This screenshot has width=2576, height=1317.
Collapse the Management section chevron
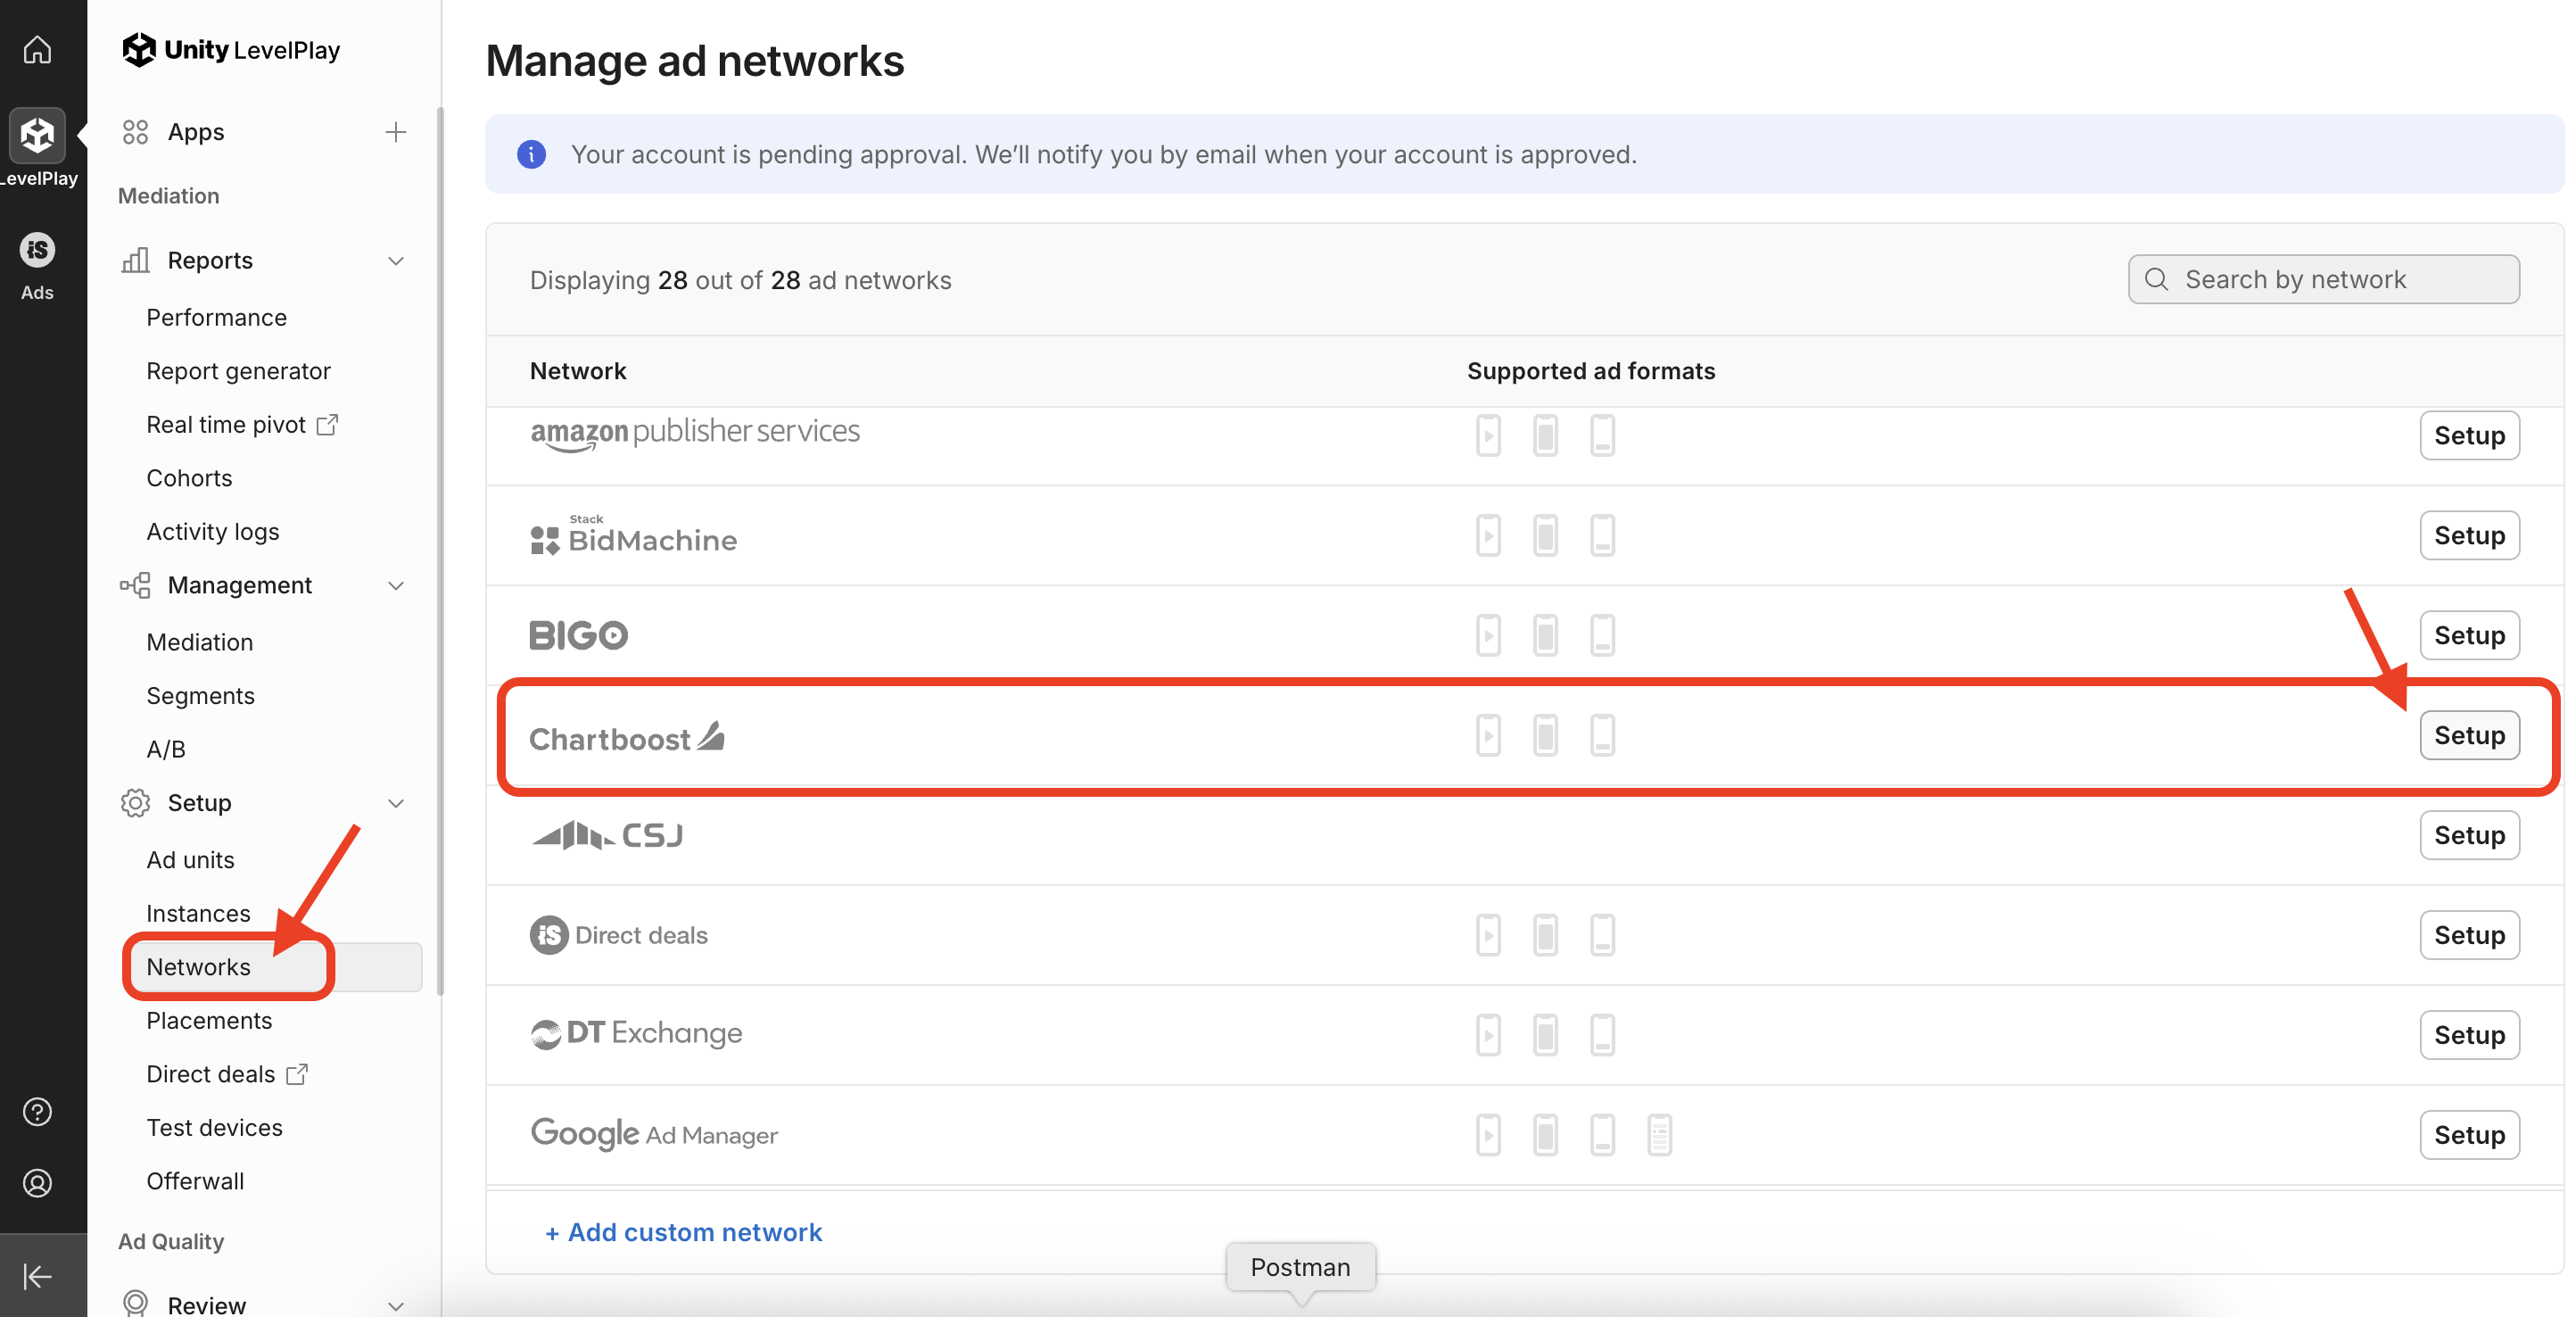point(396,585)
